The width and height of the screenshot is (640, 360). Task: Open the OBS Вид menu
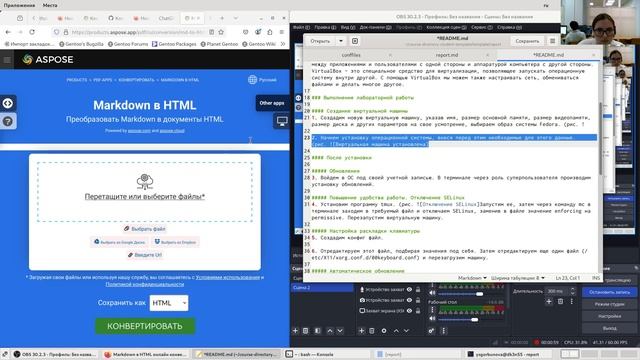pos(348,27)
